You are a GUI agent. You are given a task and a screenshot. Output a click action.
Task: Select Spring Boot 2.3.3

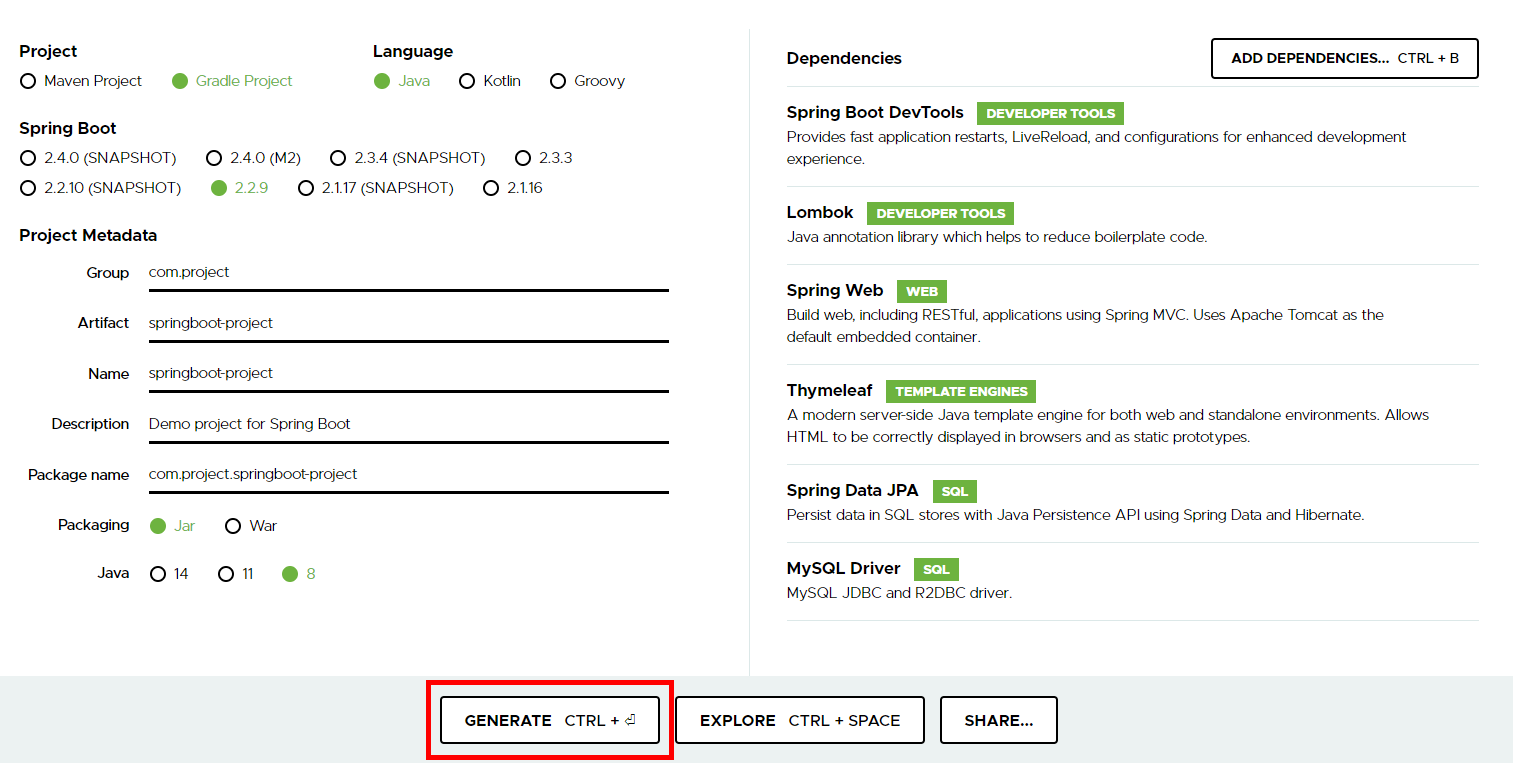point(523,158)
